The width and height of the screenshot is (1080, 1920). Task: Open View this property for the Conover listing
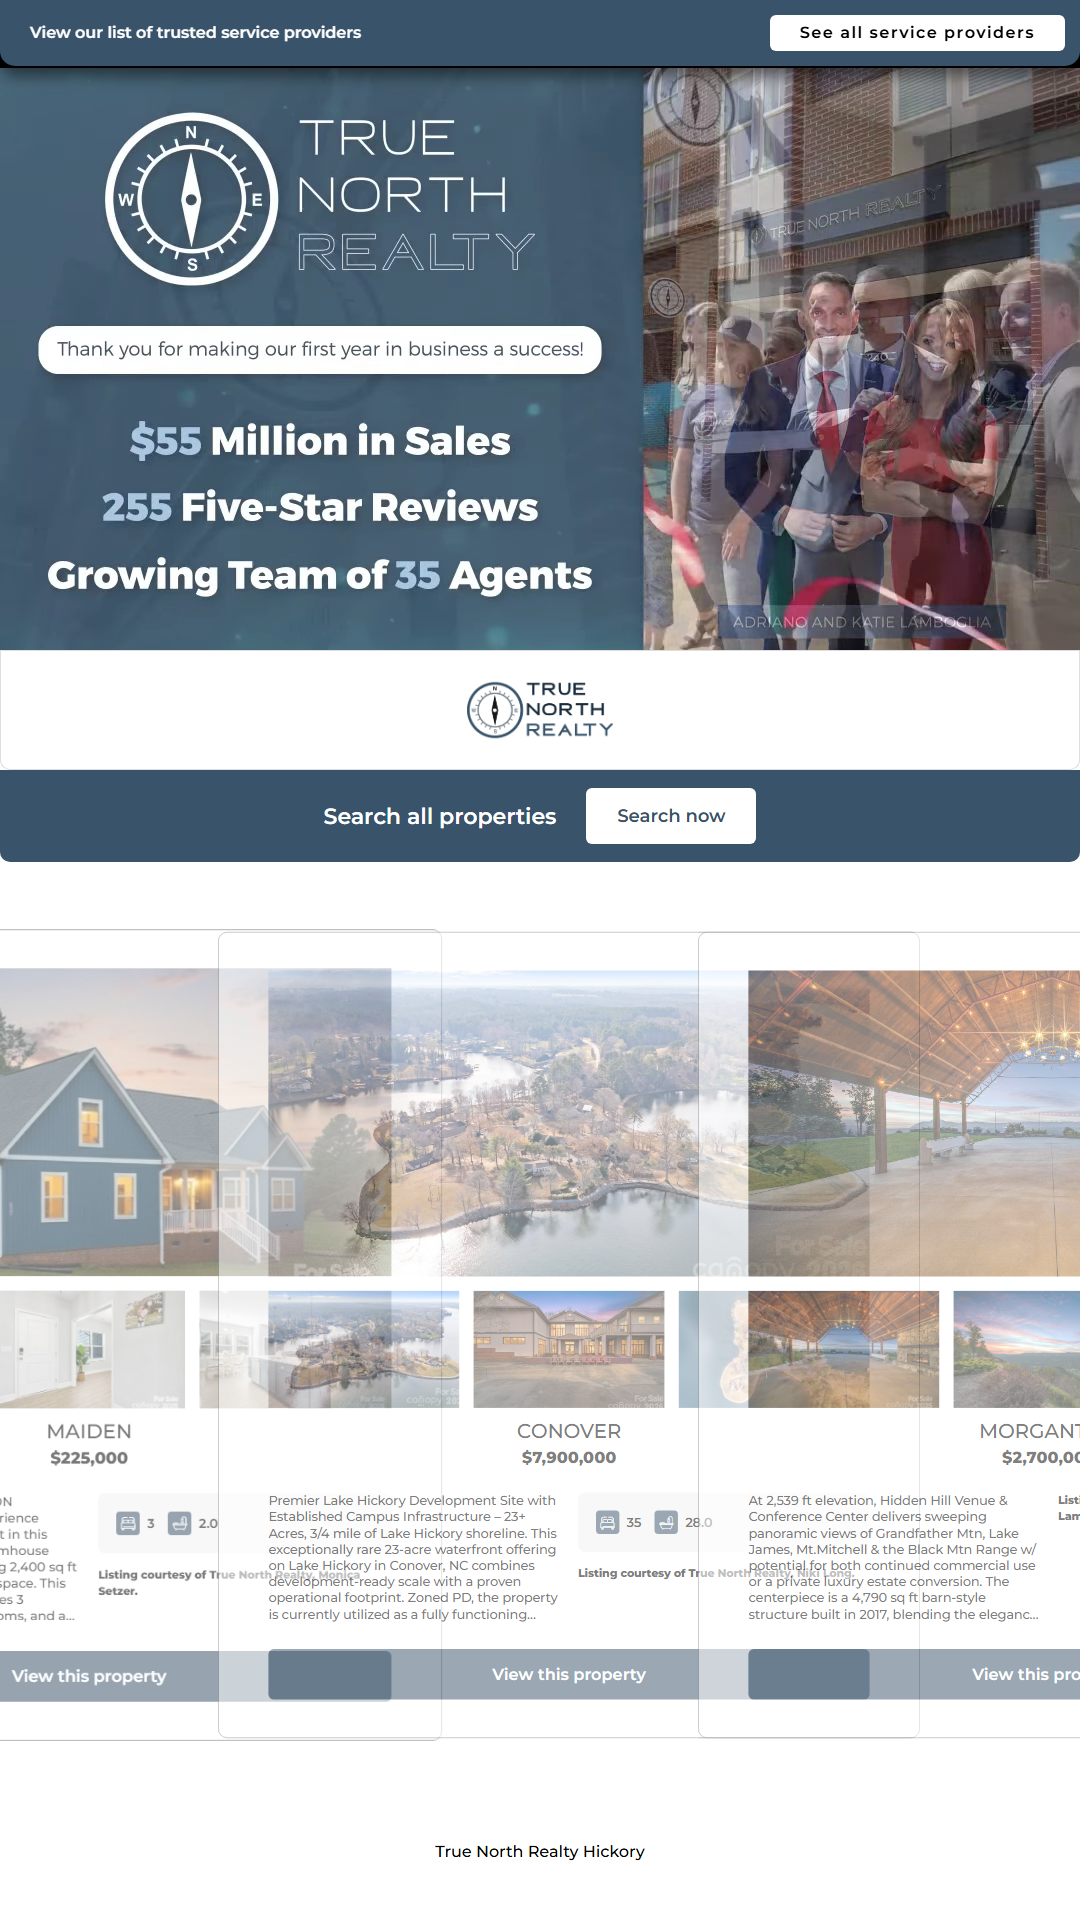[x=569, y=1674]
